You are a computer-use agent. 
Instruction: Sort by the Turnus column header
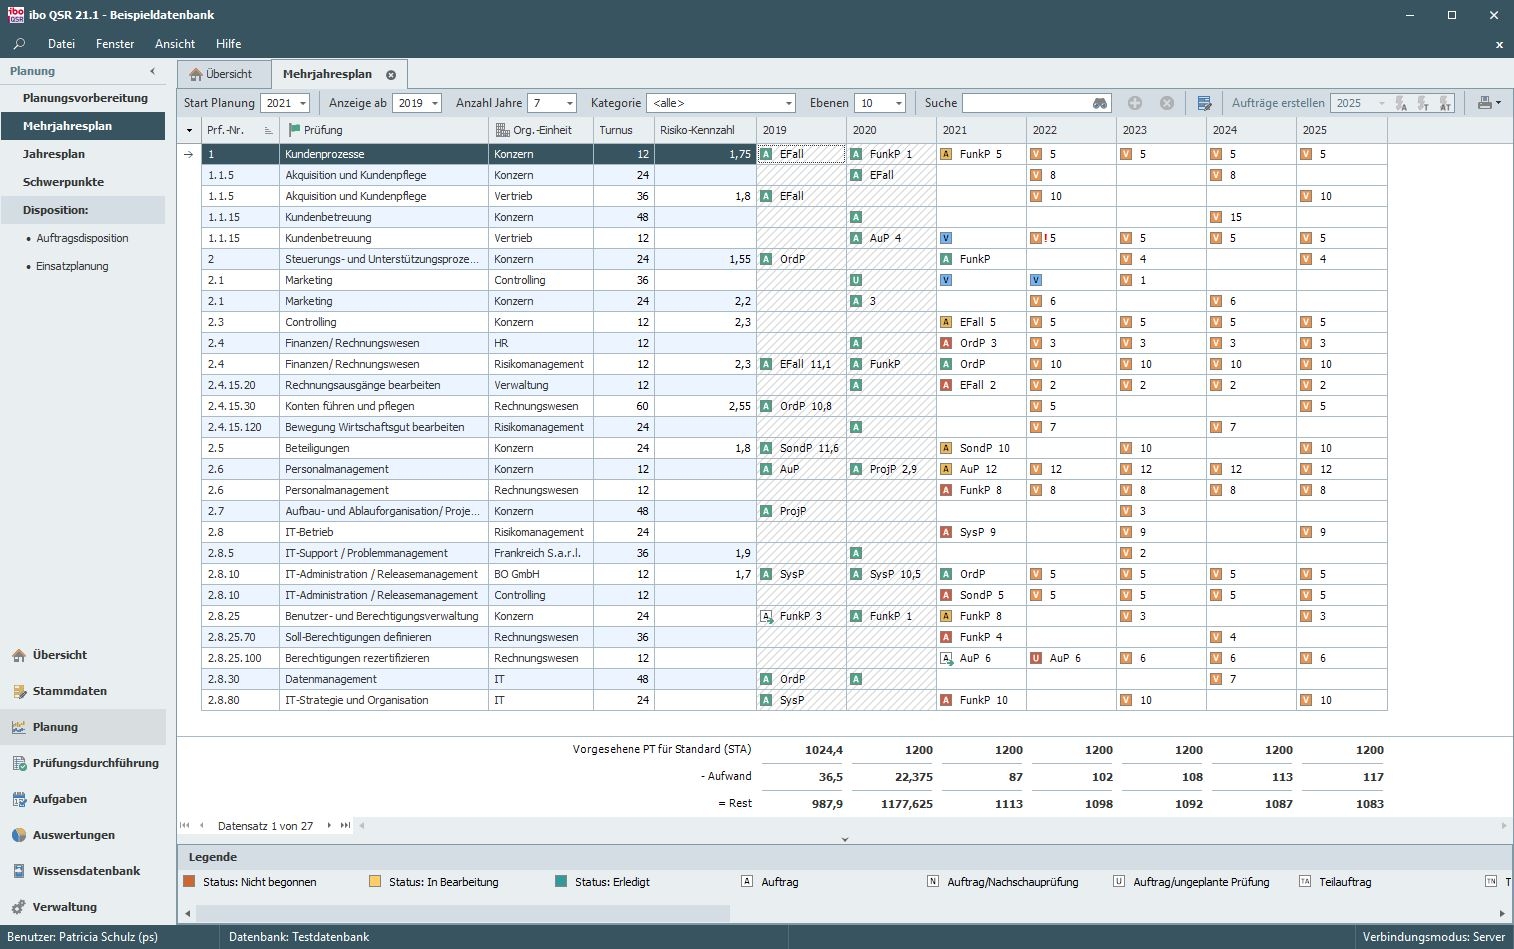624,130
